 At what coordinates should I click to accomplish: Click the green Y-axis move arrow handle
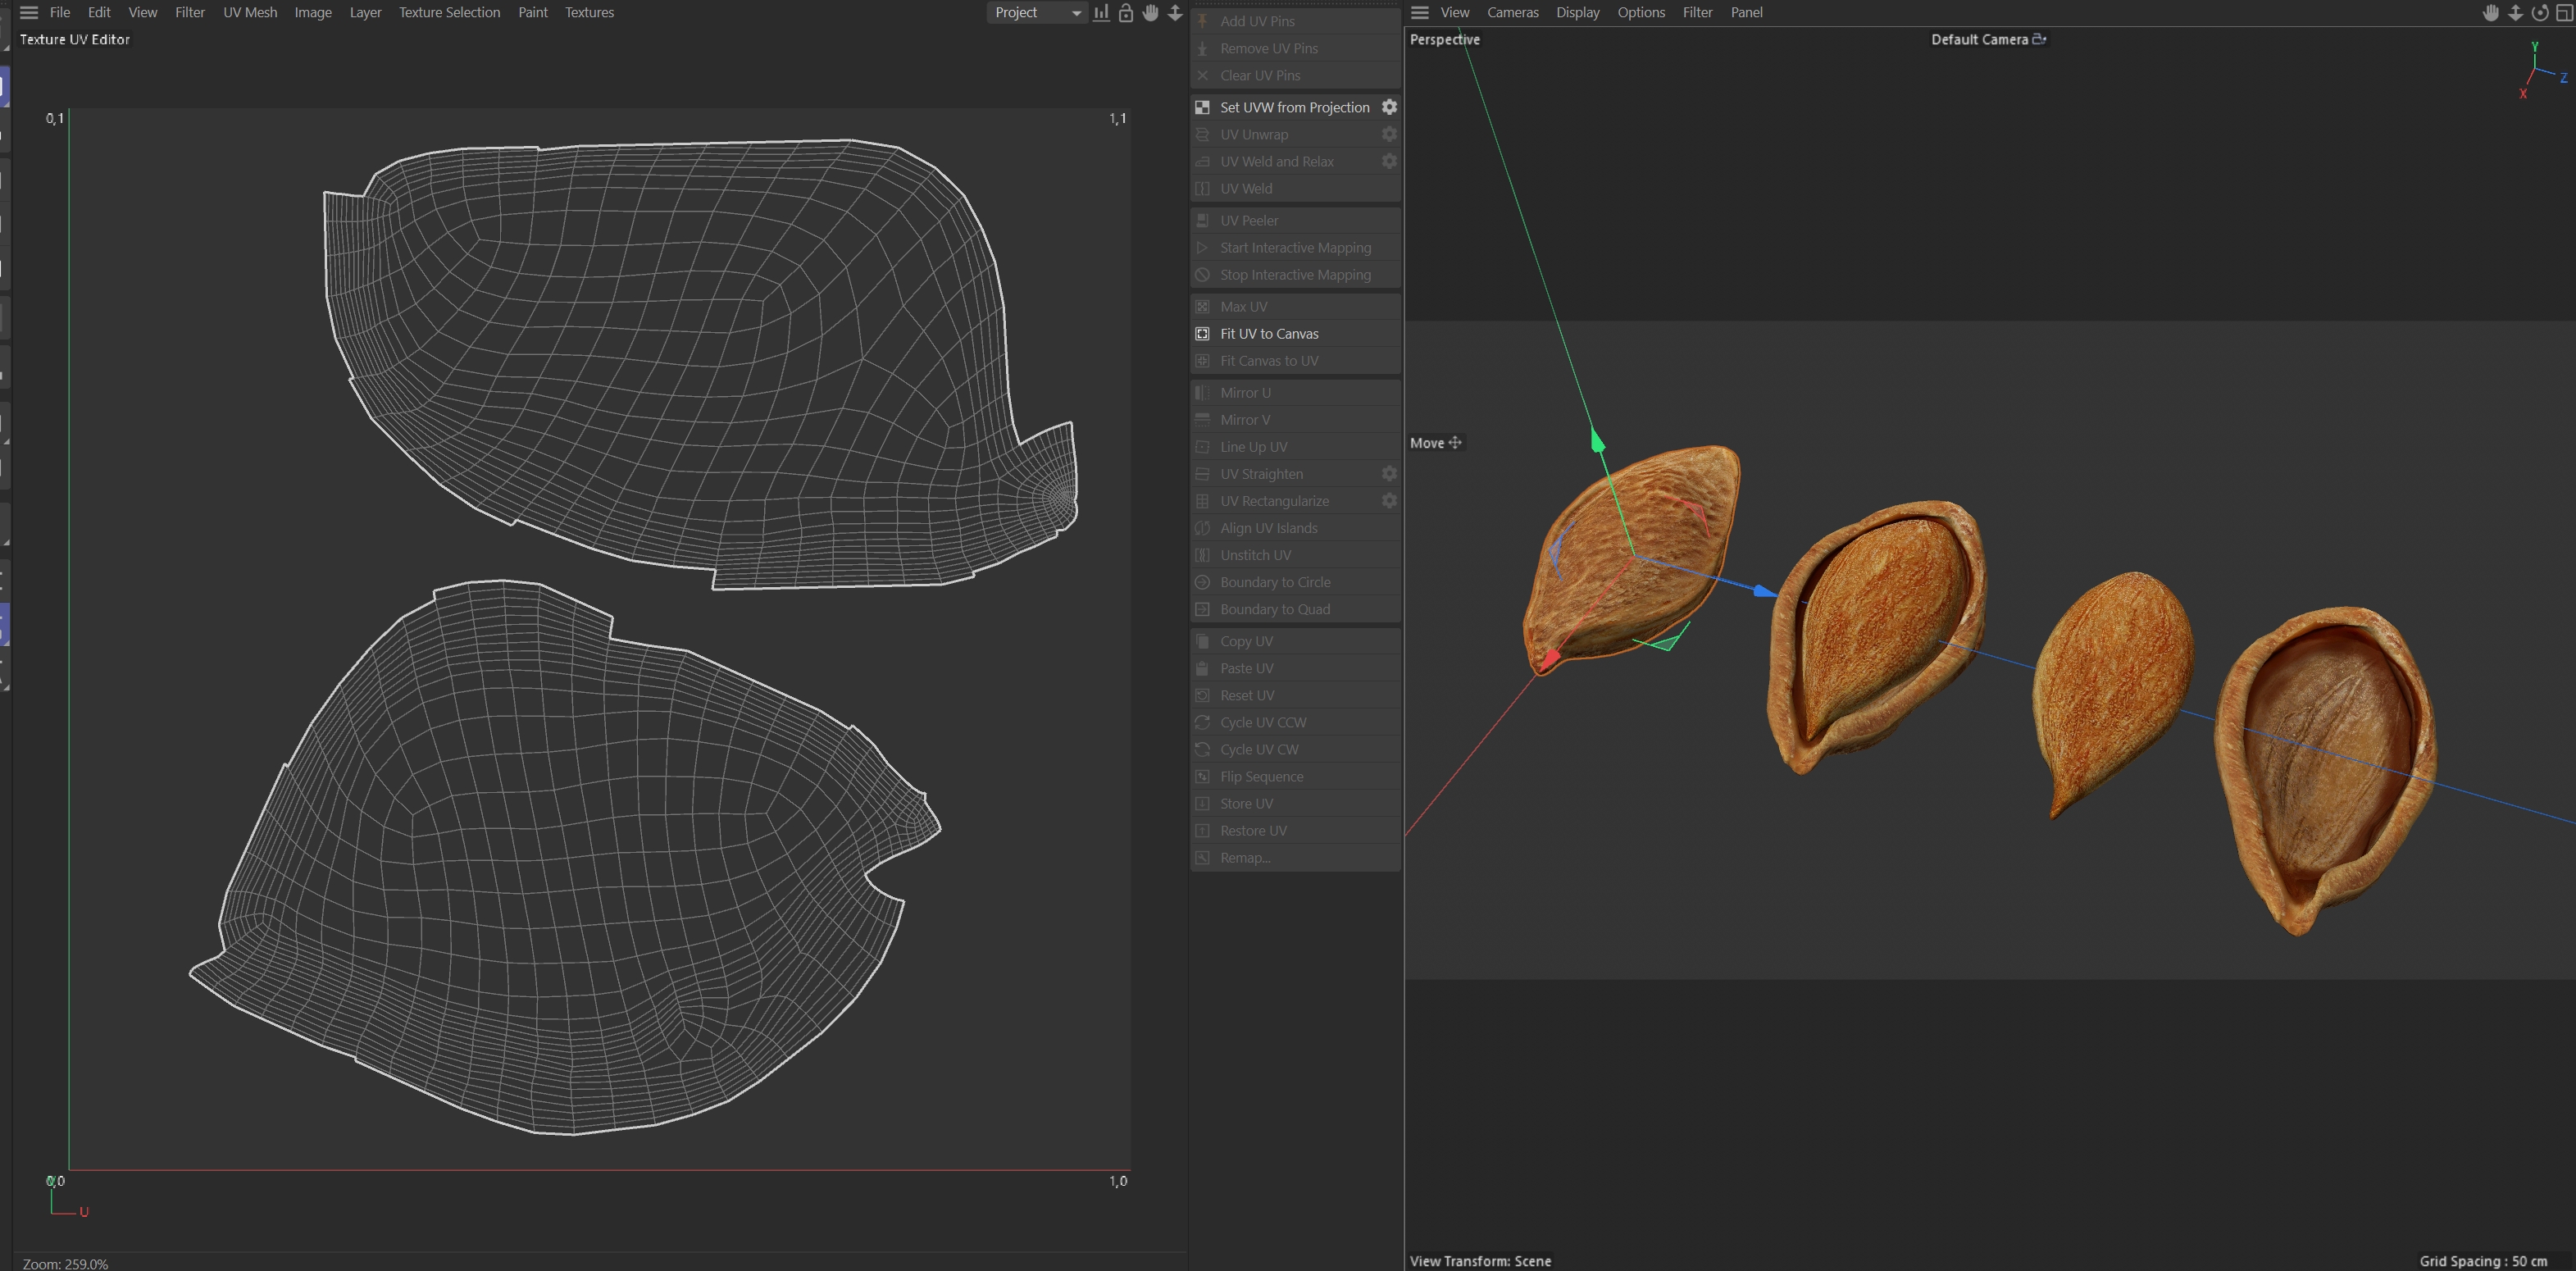[1597, 440]
